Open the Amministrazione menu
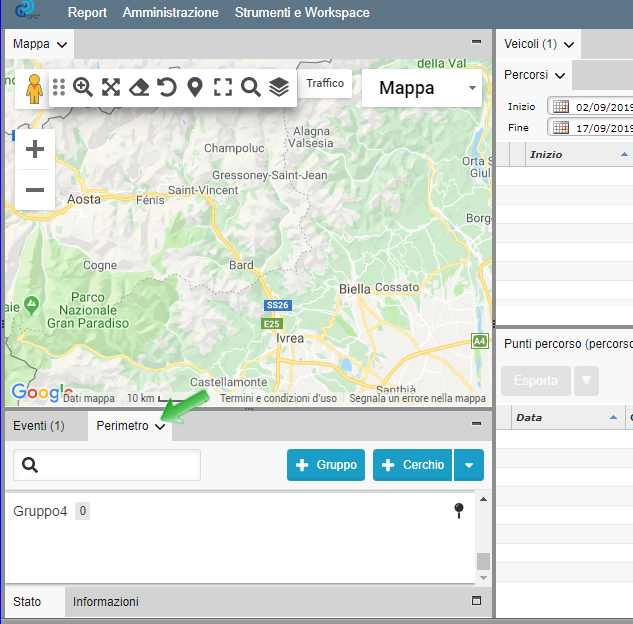The width and height of the screenshot is (633, 624). pyautogui.click(x=170, y=13)
